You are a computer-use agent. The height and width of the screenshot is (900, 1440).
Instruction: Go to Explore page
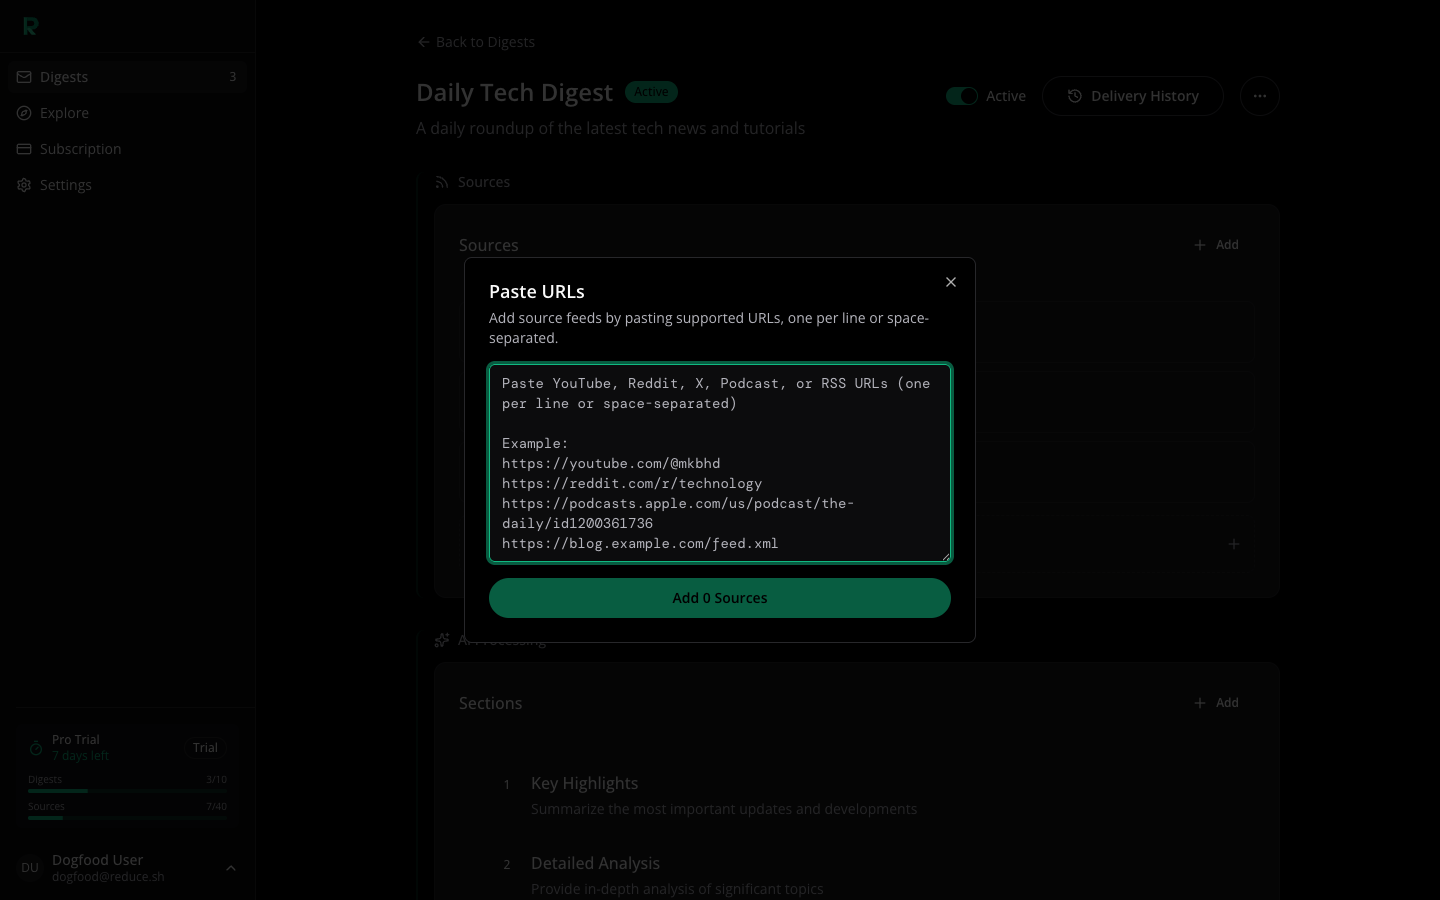click(x=64, y=113)
